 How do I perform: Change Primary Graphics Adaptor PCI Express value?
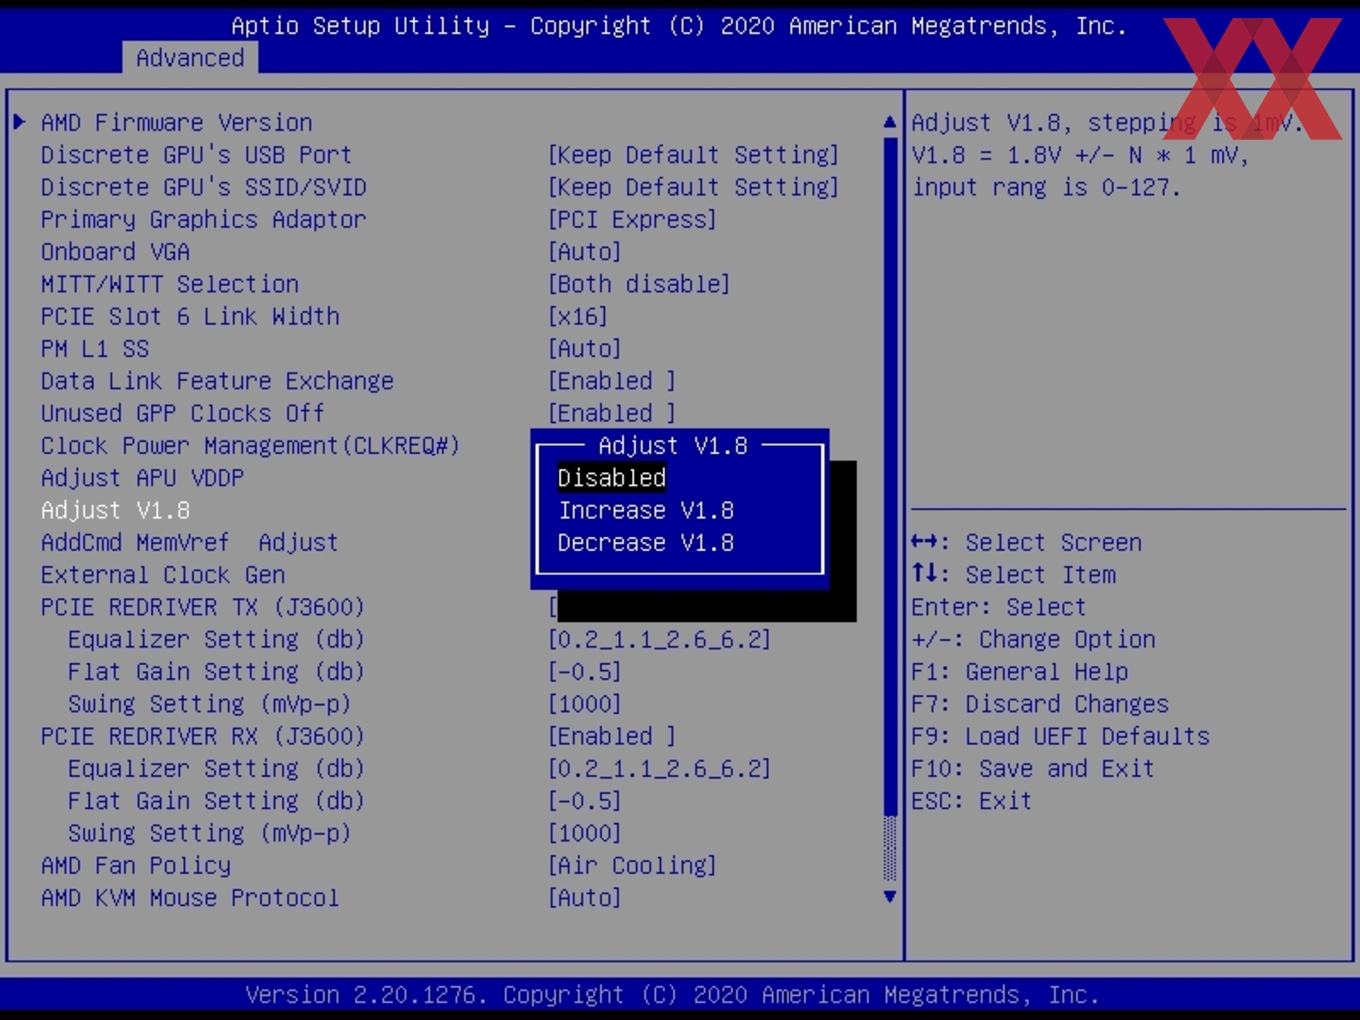point(632,220)
